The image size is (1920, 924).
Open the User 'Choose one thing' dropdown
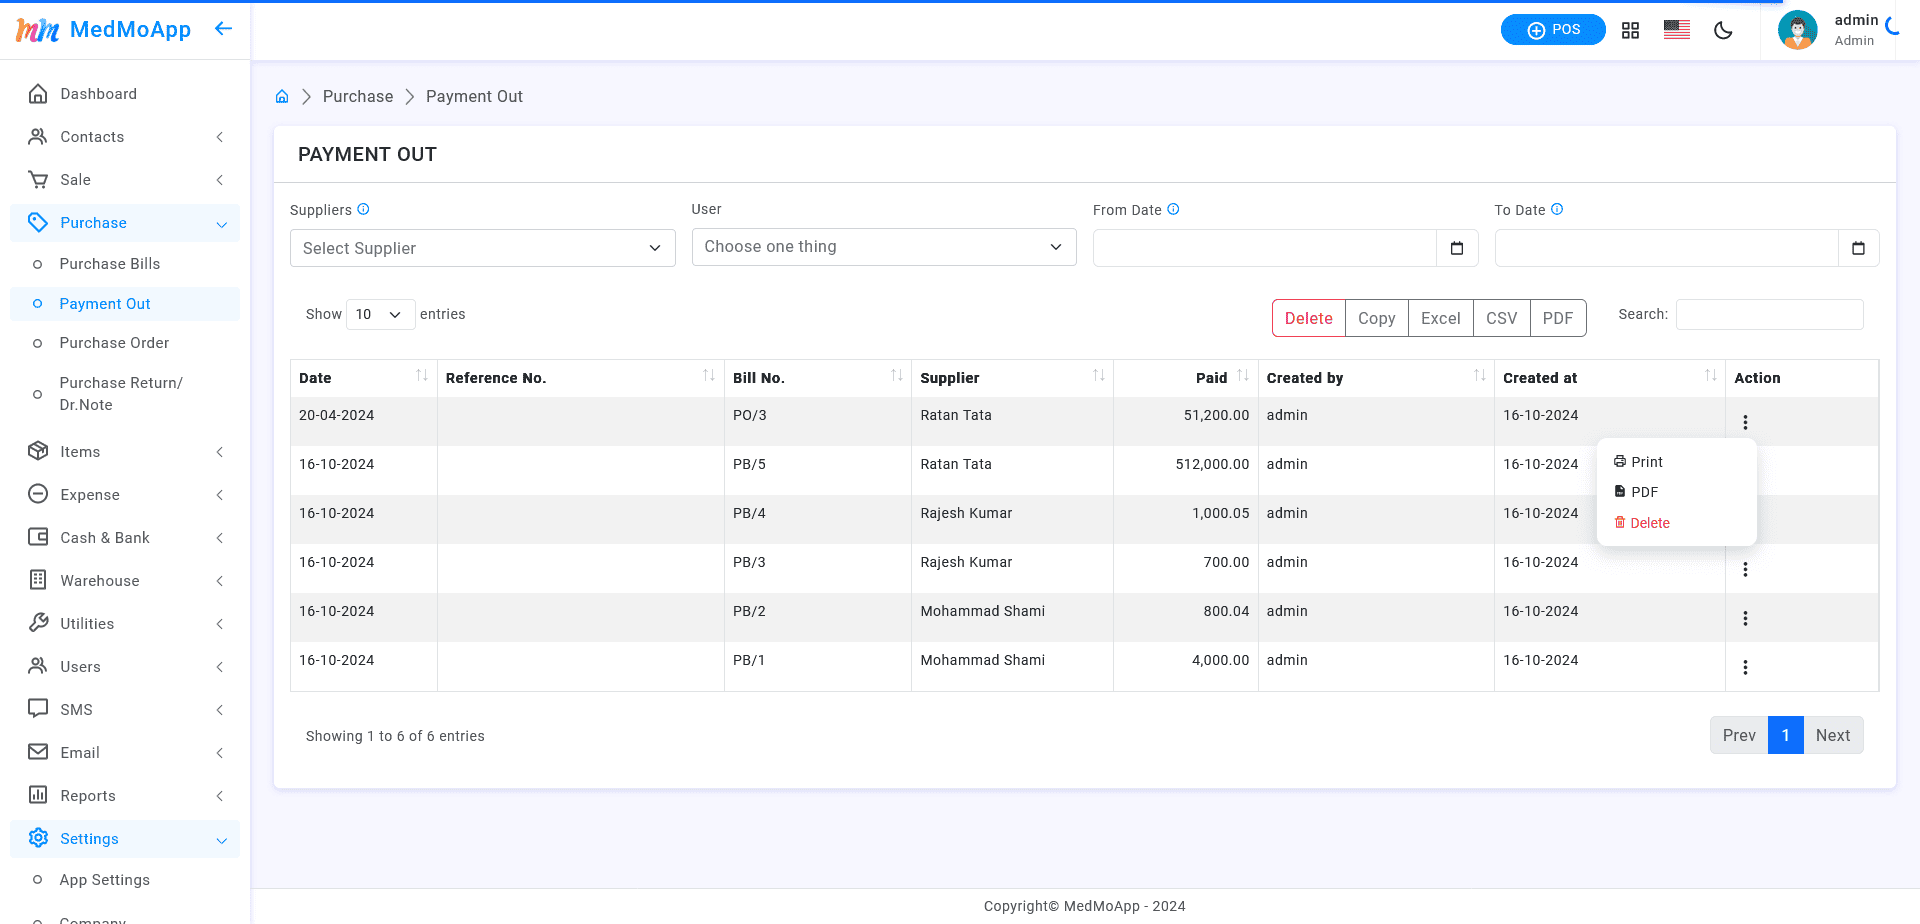(x=883, y=247)
